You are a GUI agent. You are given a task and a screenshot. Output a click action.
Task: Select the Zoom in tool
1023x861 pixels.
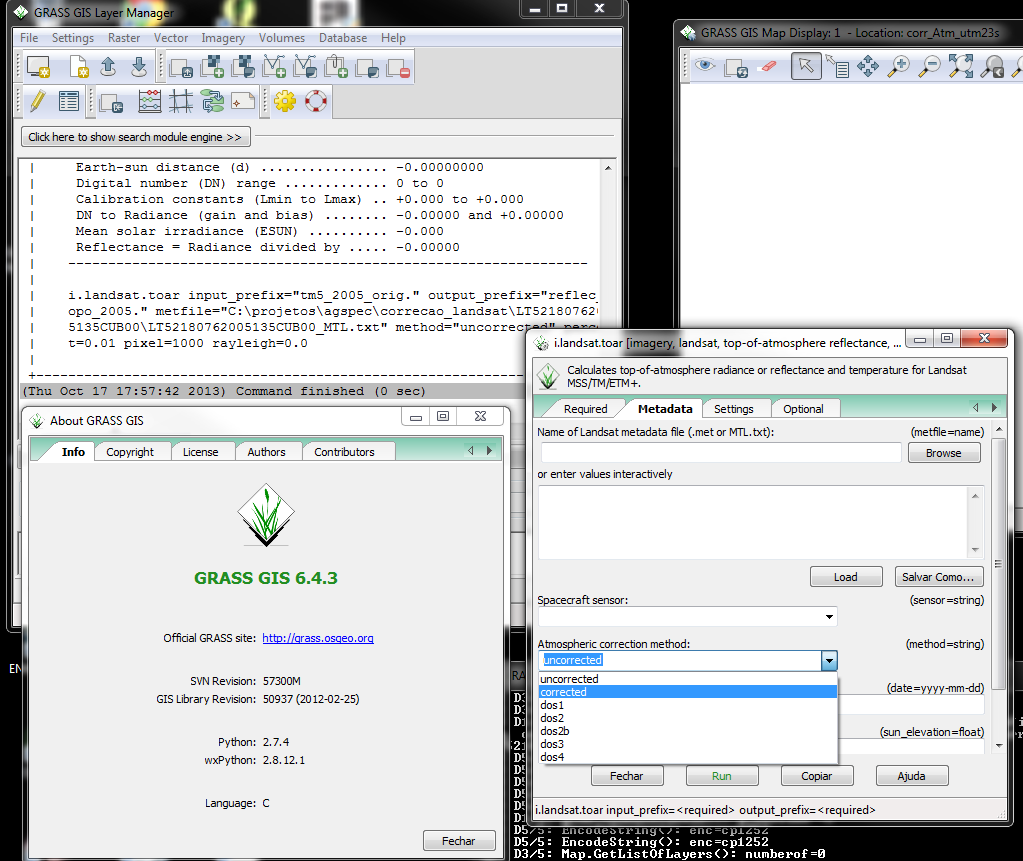click(899, 66)
